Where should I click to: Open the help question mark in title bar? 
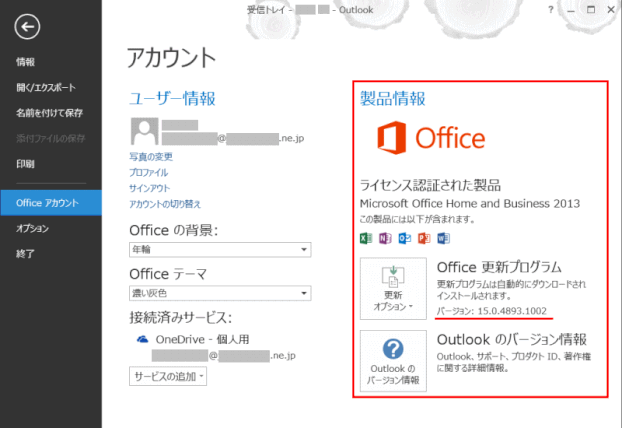tap(551, 10)
